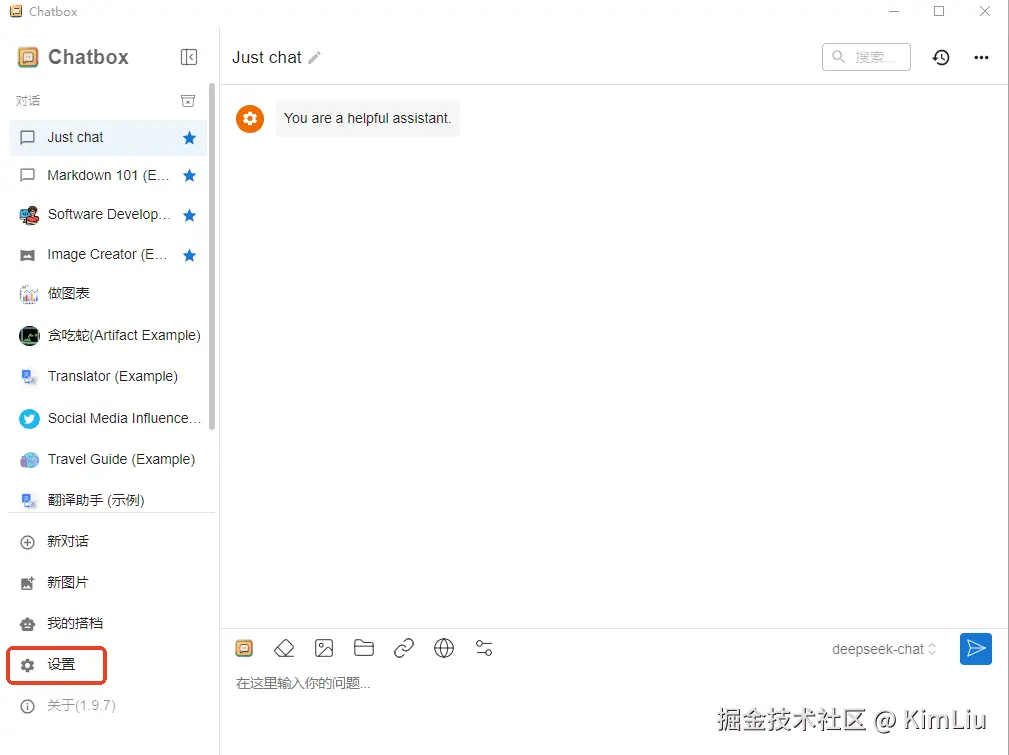1009x755 pixels.
Task: Click the image attachment icon
Action: click(324, 648)
